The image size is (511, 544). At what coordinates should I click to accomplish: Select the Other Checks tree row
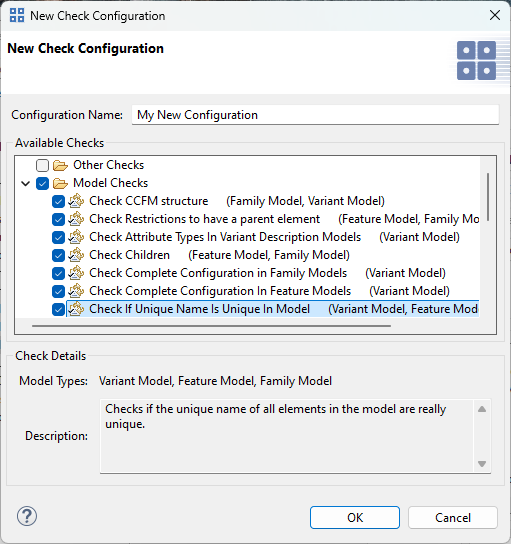click(x=109, y=165)
